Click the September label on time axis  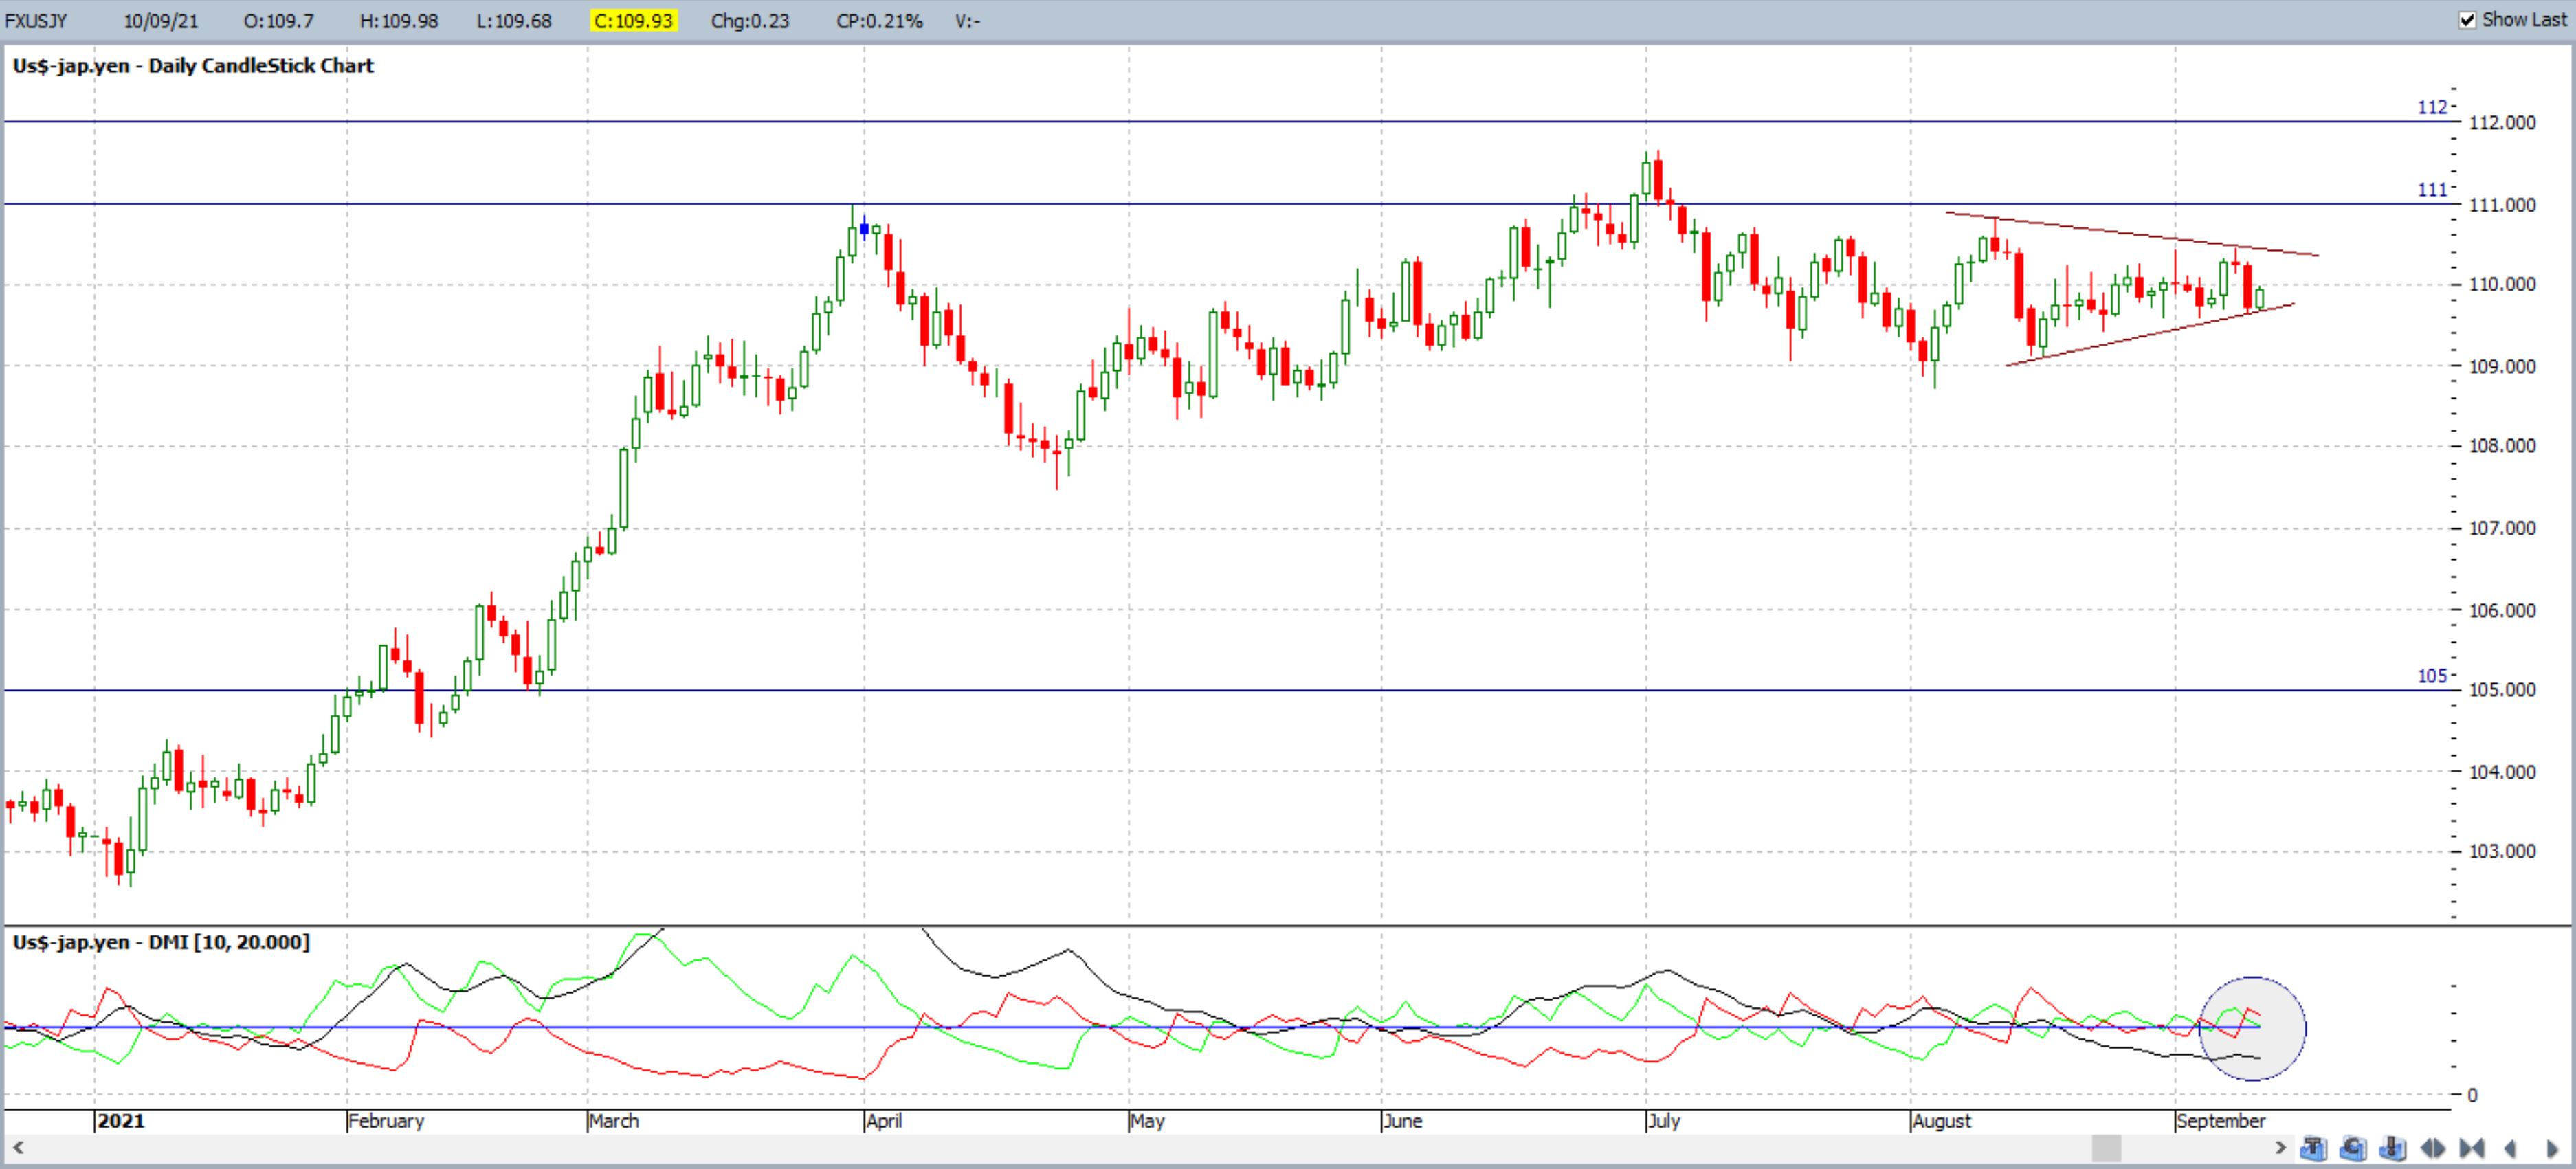tap(2220, 1121)
